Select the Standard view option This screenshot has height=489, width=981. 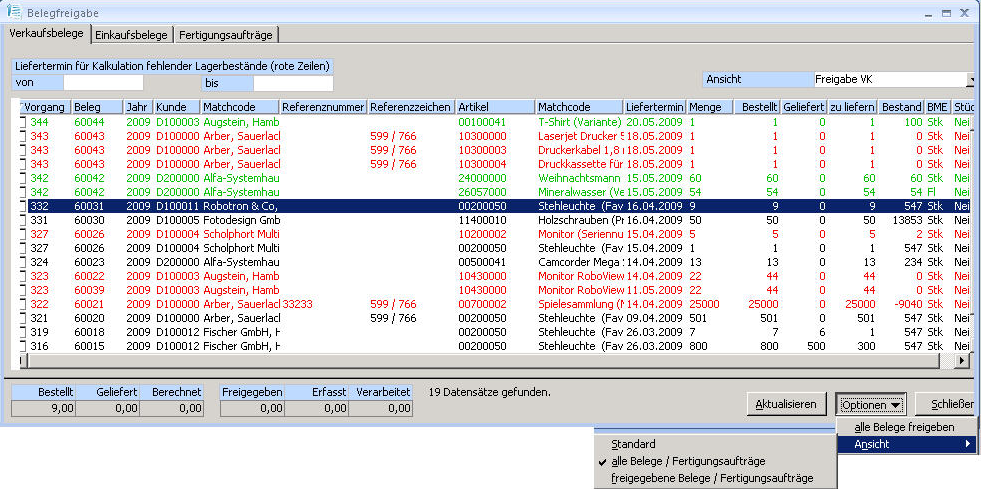tap(633, 444)
